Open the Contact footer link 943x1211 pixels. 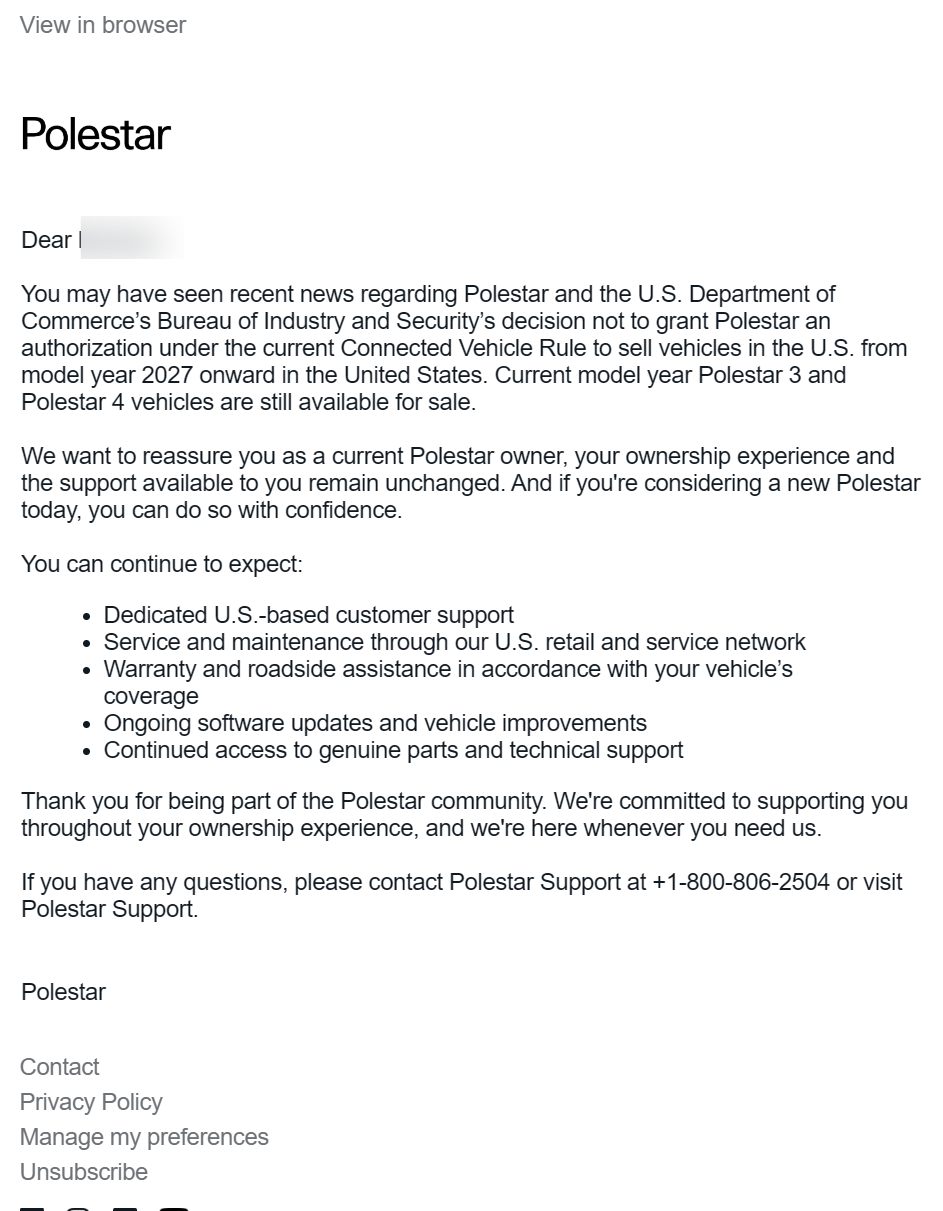click(60, 1067)
